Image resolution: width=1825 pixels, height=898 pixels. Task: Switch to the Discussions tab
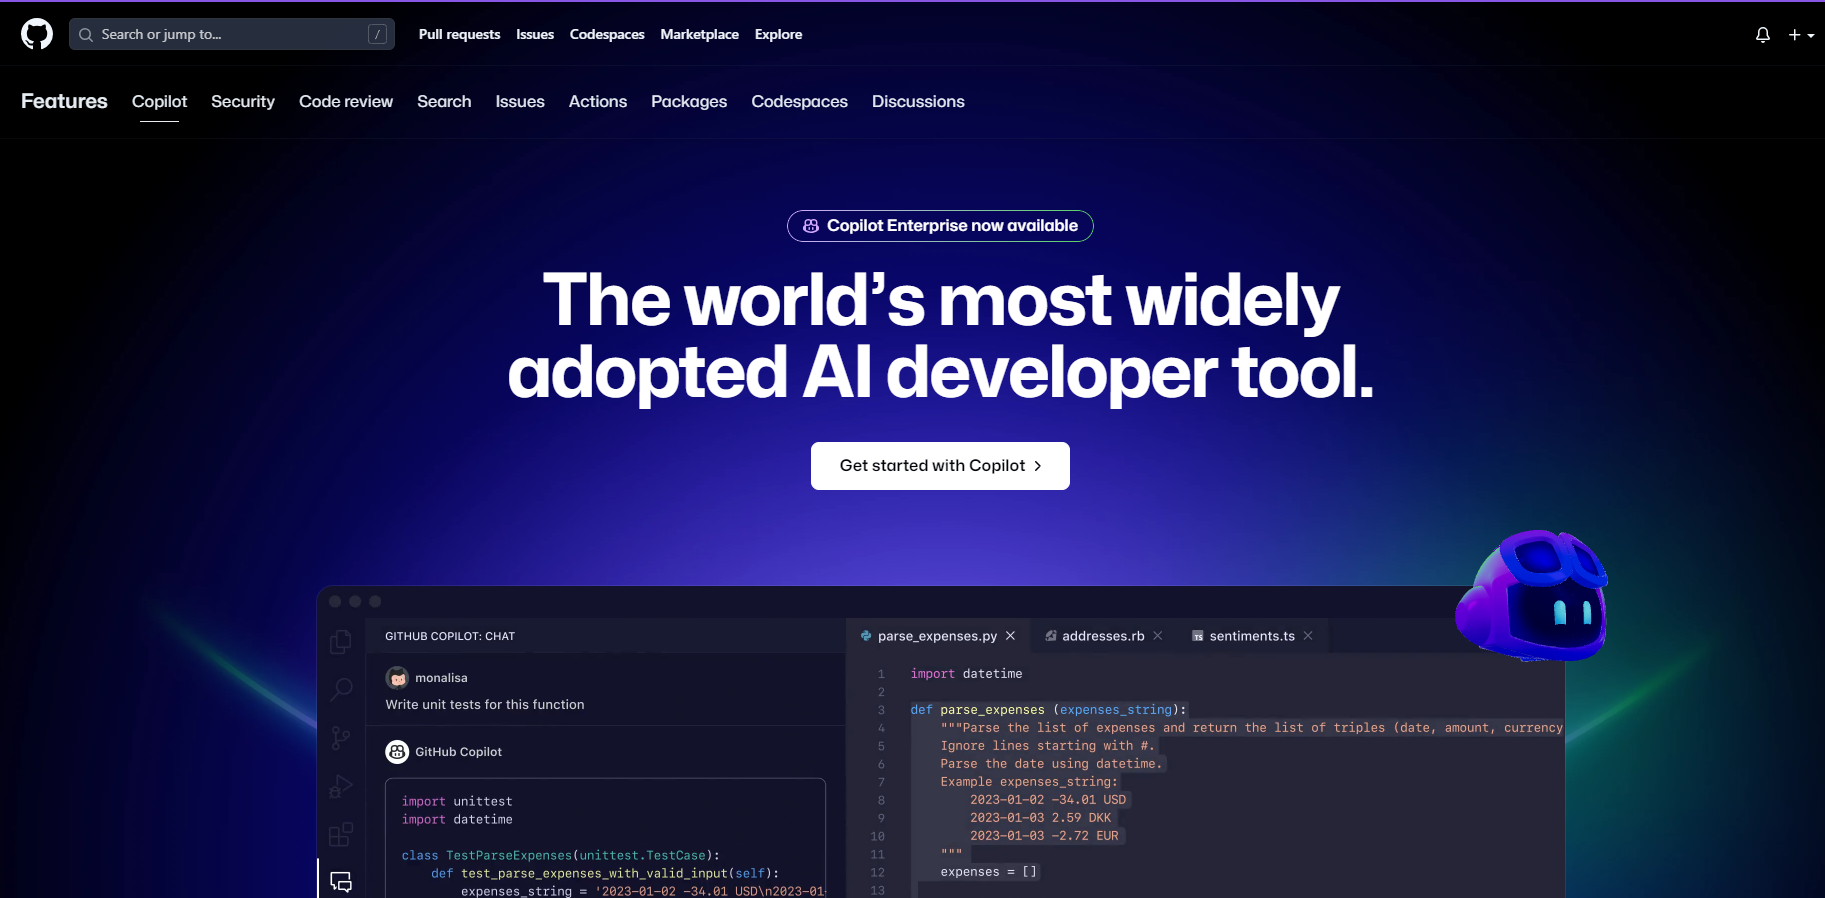[x=918, y=101]
